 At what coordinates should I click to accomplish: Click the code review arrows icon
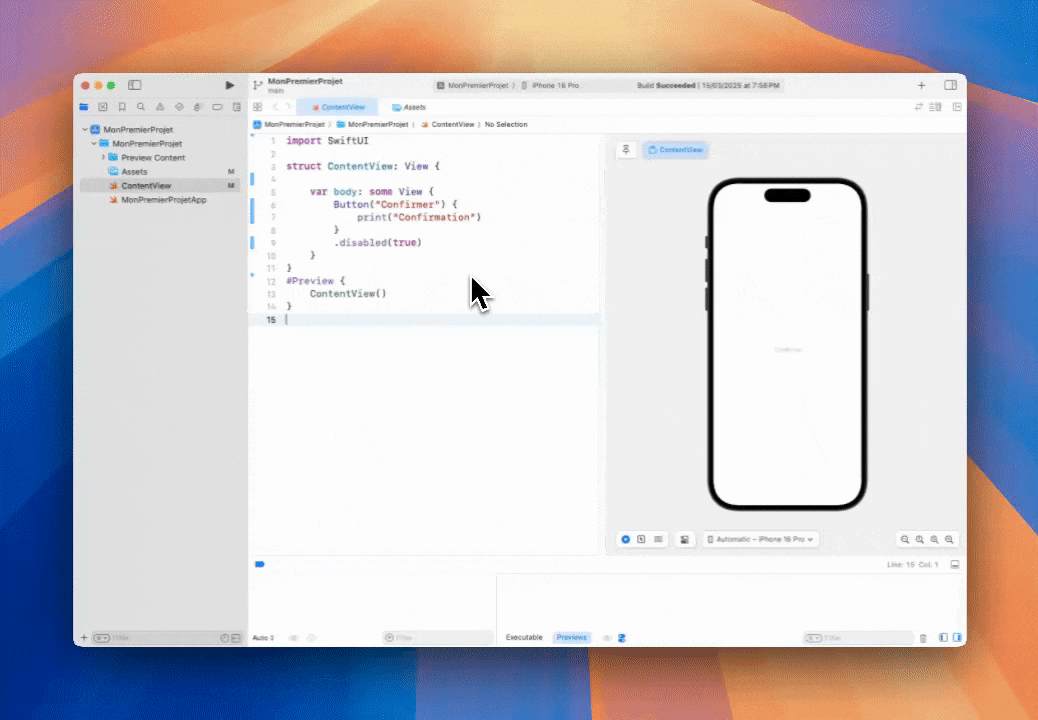tap(919, 107)
